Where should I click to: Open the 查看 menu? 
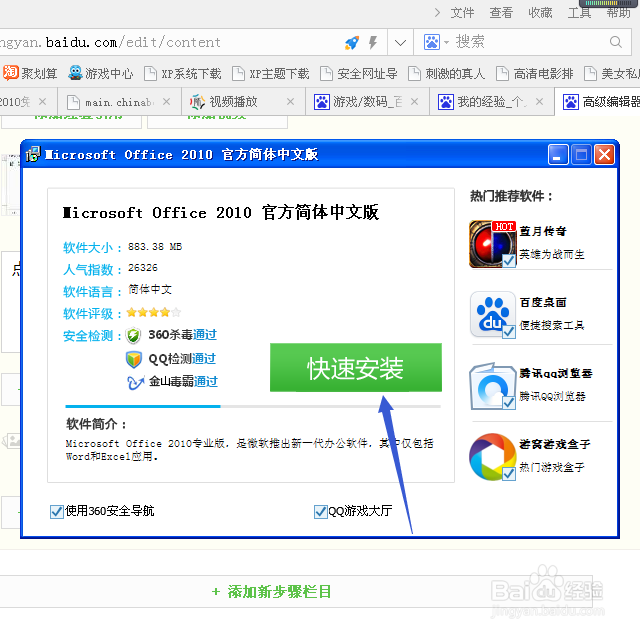click(x=501, y=13)
